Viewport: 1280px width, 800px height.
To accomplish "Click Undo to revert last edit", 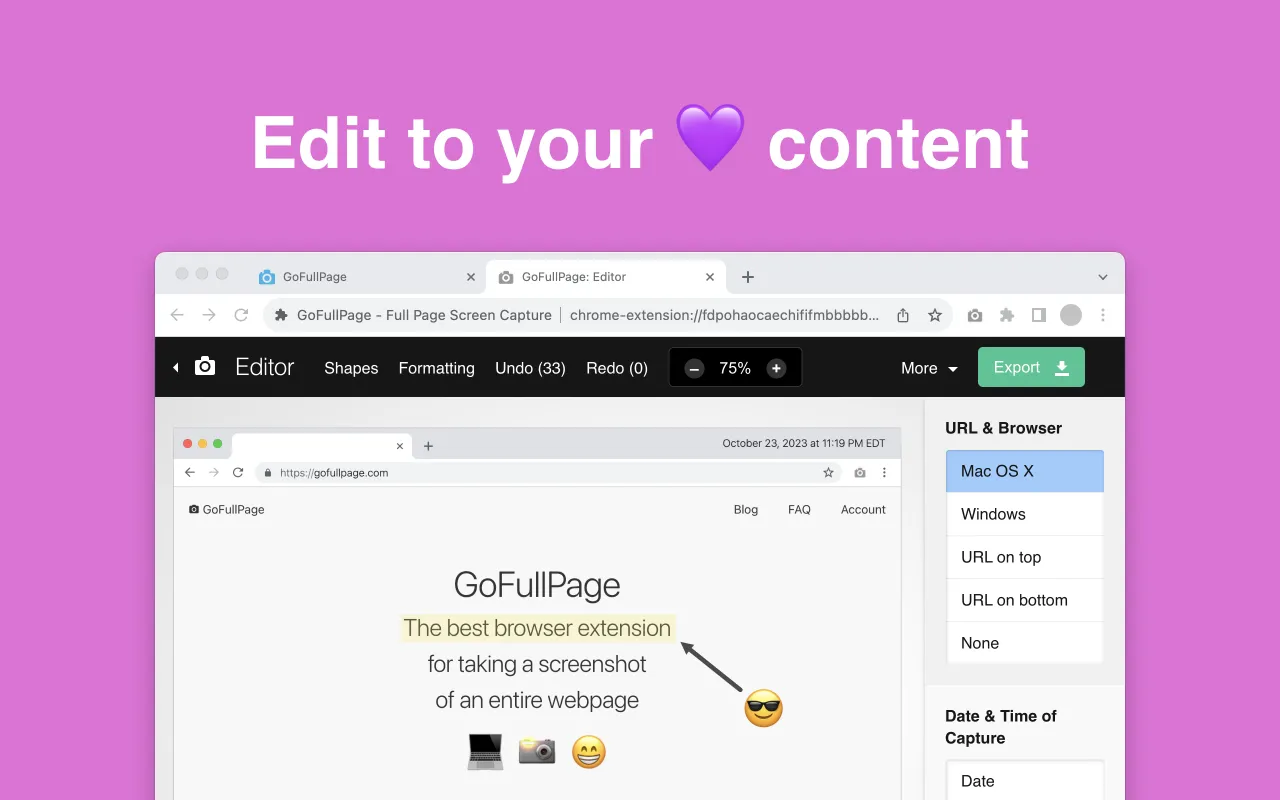I will [530, 368].
